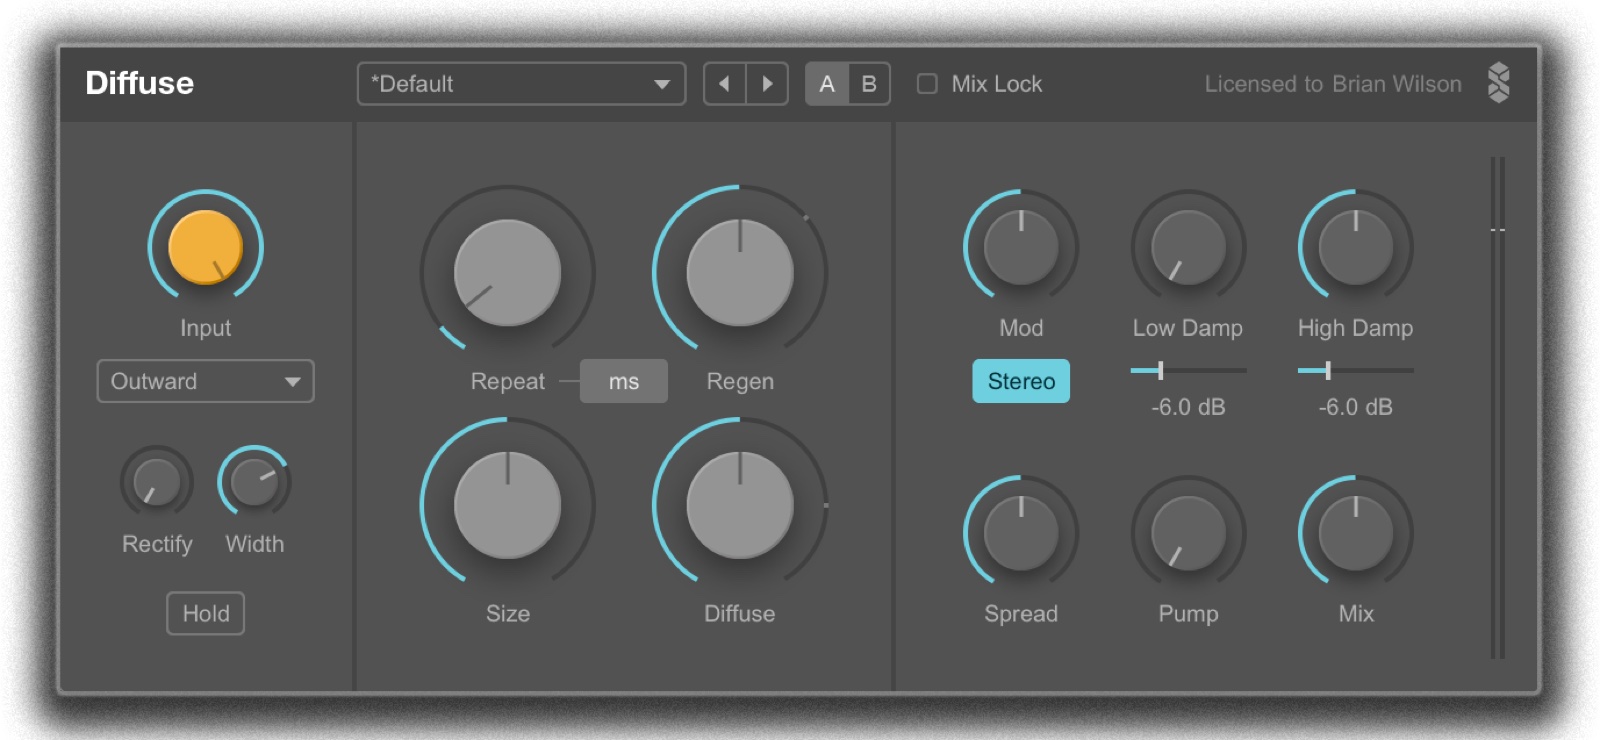Click the Licensed to Brian Wilson text
The width and height of the screenshot is (1600, 740).
click(x=1332, y=84)
